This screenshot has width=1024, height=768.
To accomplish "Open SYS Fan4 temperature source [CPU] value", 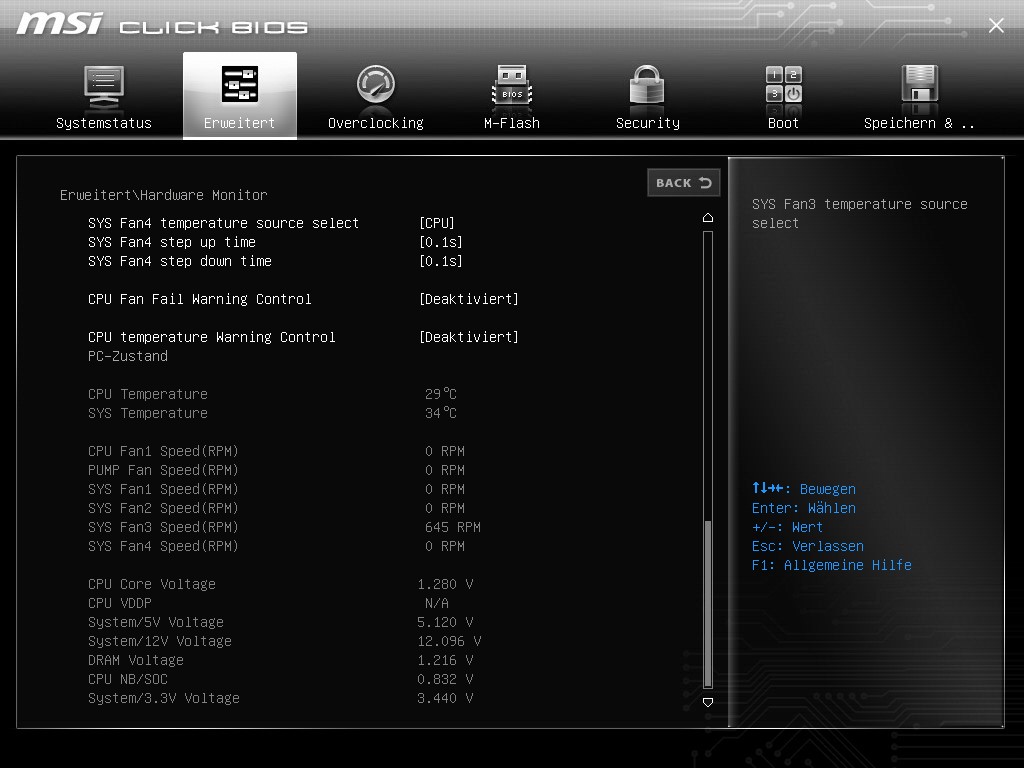I will coord(437,223).
